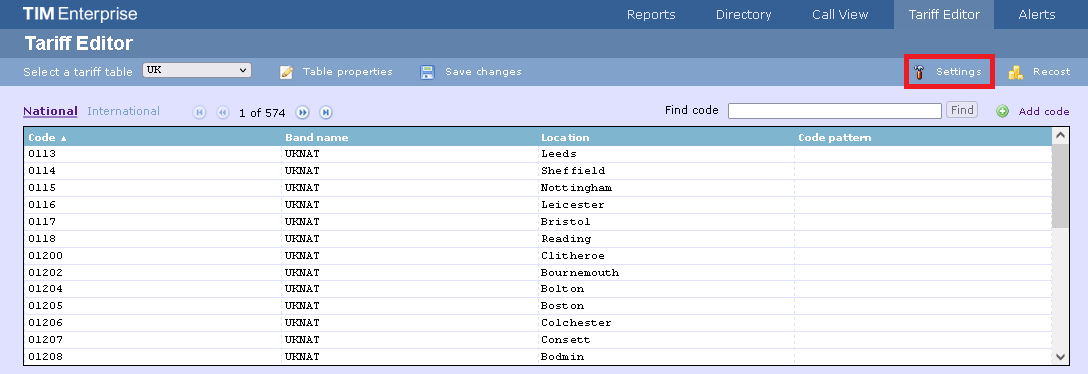Image resolution: width=1088 pixels, height=374 pixels.
Task: Select code 01200 cell
Action: [x=153, y=256]
